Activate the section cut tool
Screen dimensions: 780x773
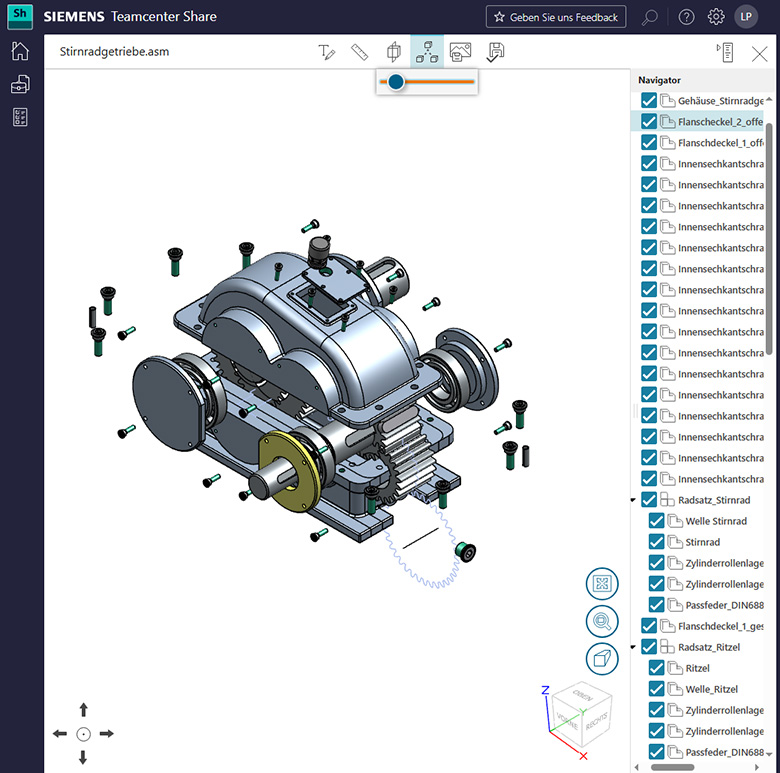(393, 52)
